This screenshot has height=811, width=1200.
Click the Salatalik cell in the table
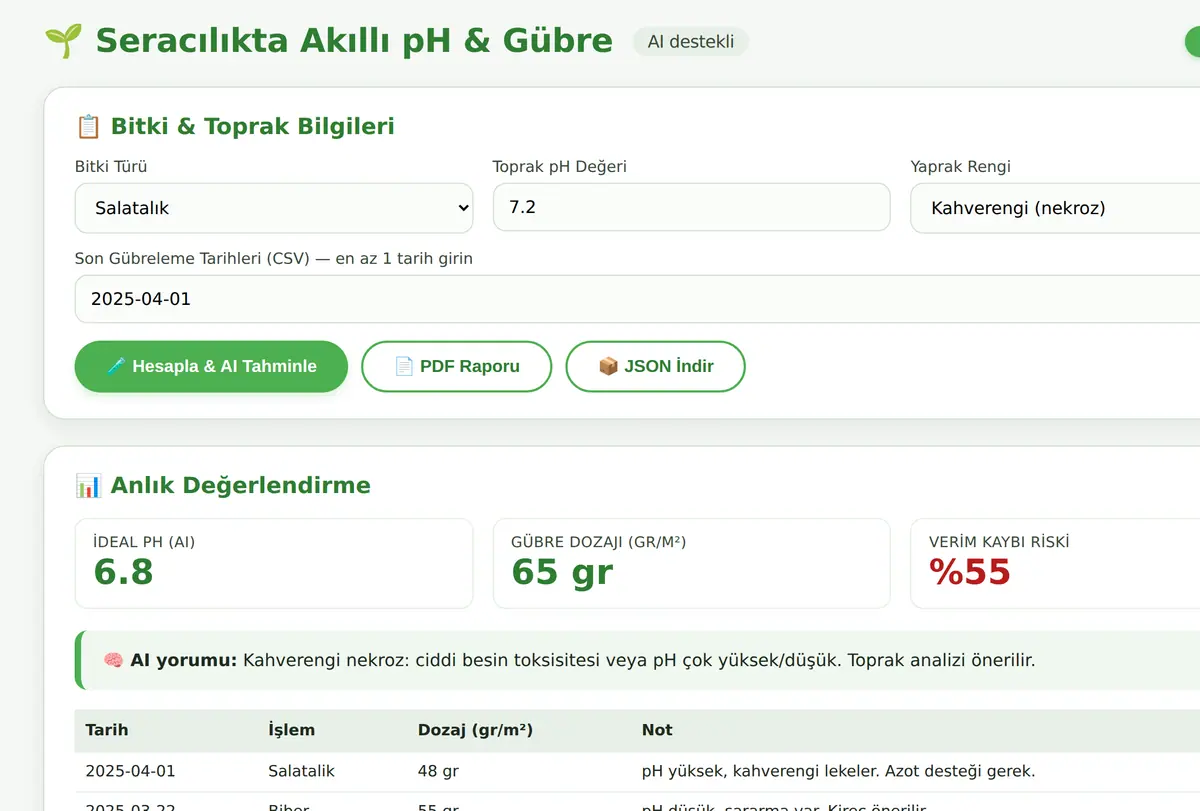click(x=301, y=771)
